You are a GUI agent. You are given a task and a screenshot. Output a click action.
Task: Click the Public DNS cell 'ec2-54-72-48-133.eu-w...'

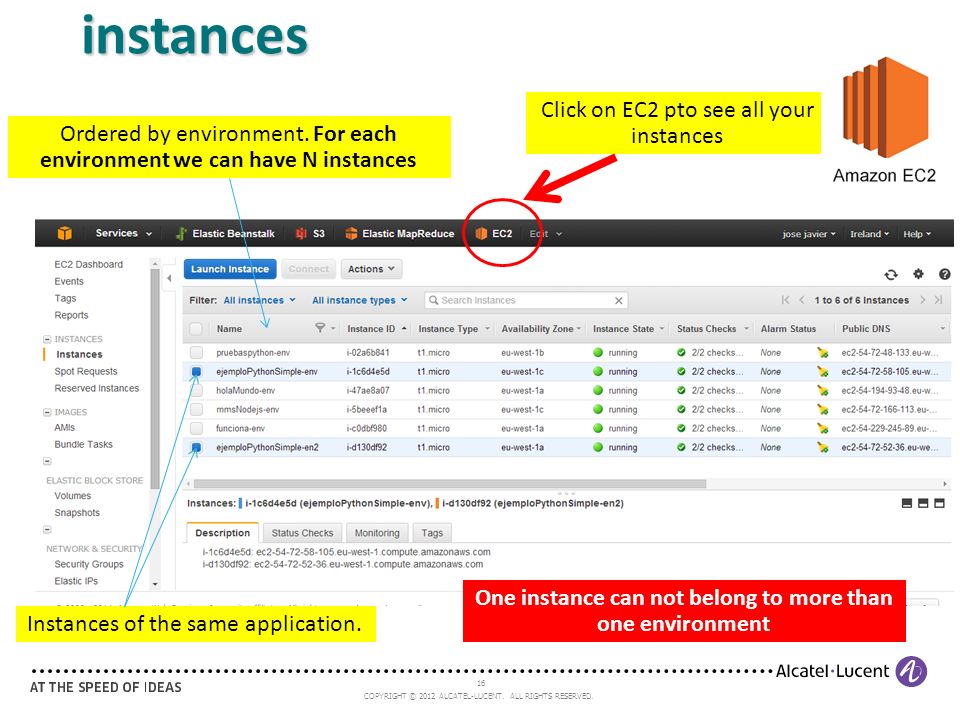coord(889,353)
